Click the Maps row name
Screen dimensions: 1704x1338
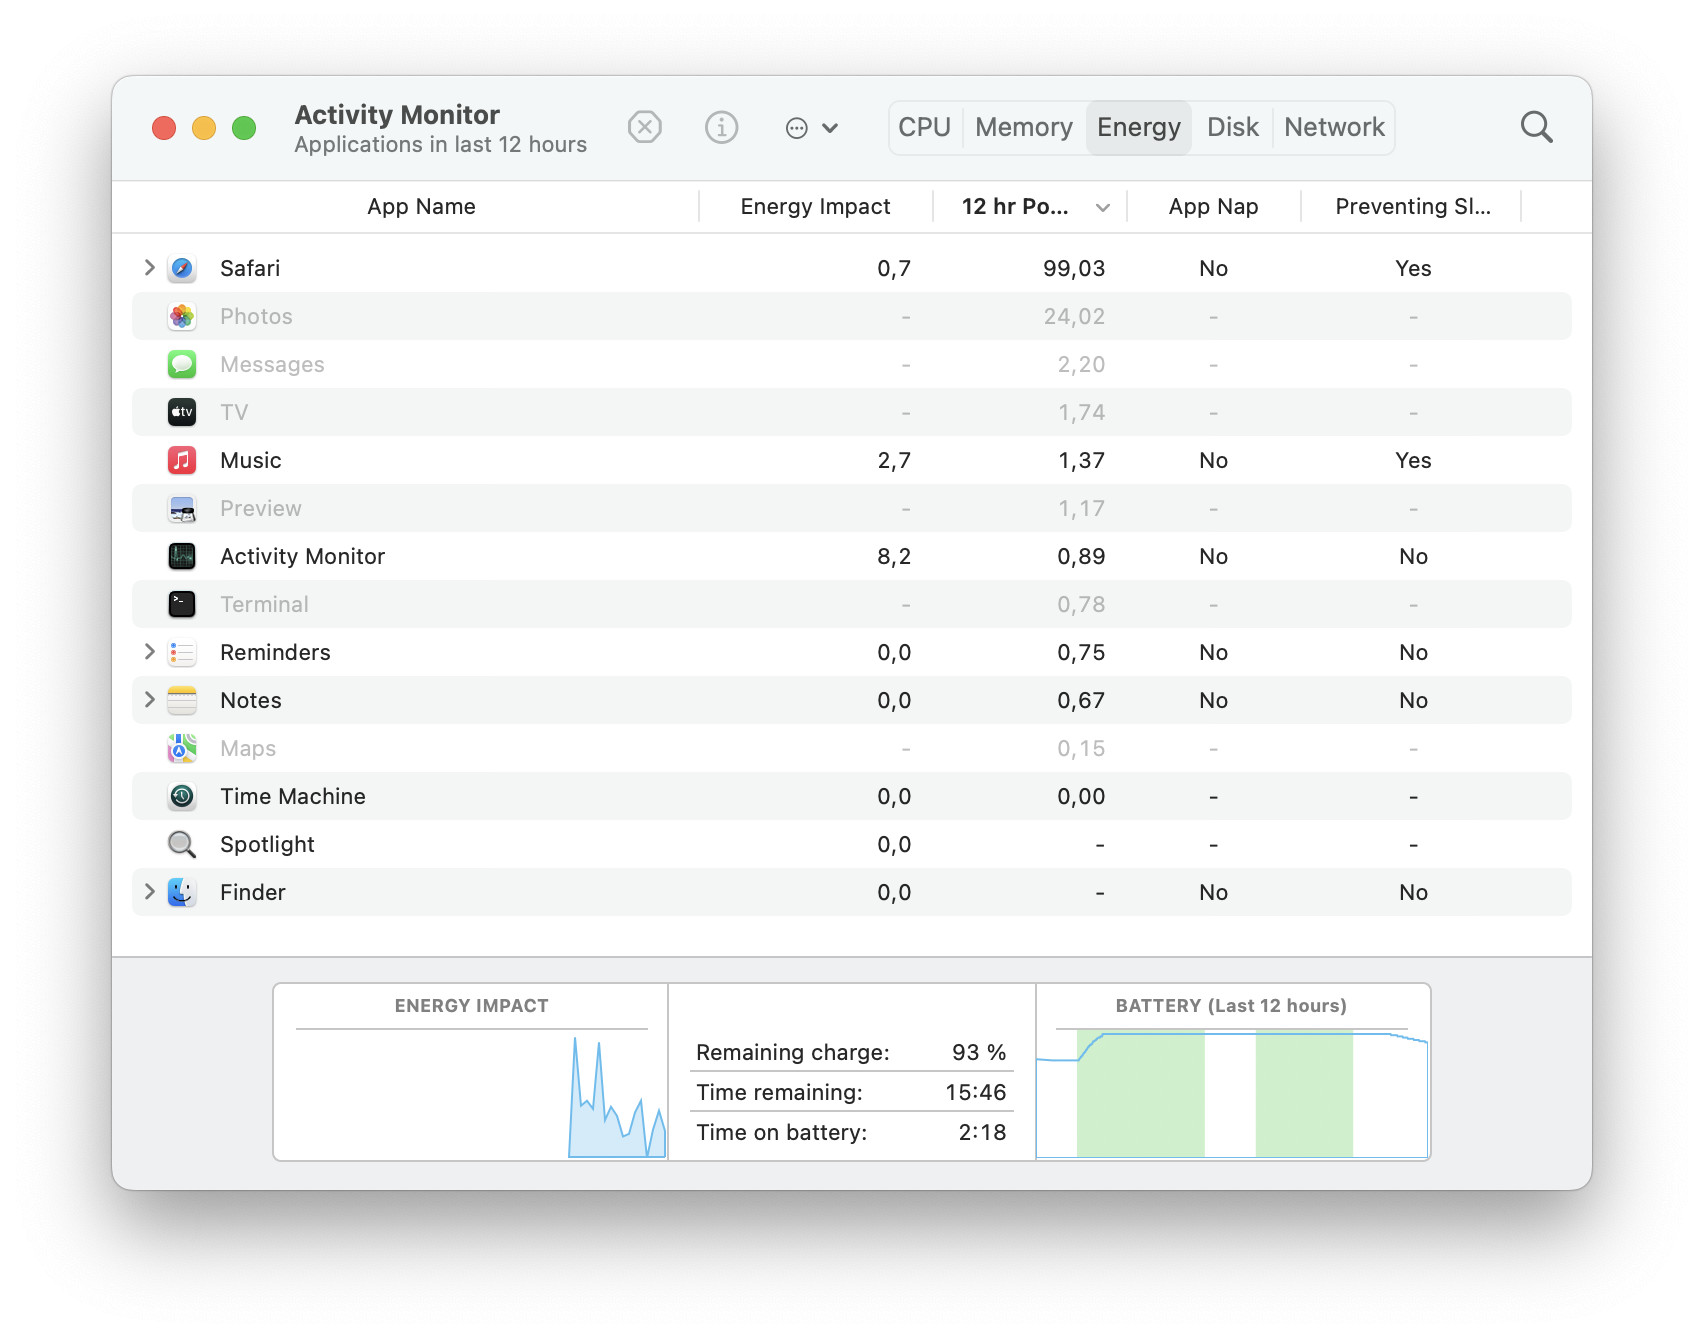(248, 749)
